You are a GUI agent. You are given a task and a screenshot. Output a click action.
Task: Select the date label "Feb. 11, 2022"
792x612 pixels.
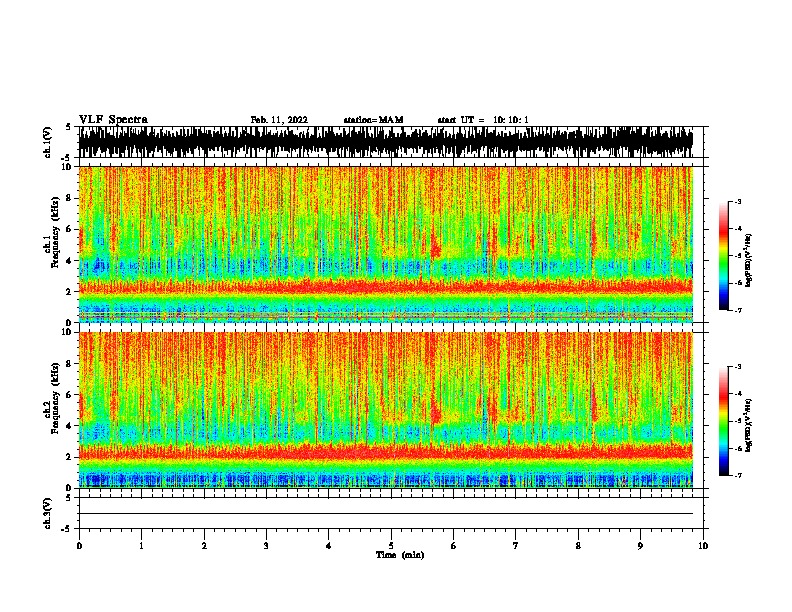279,120
